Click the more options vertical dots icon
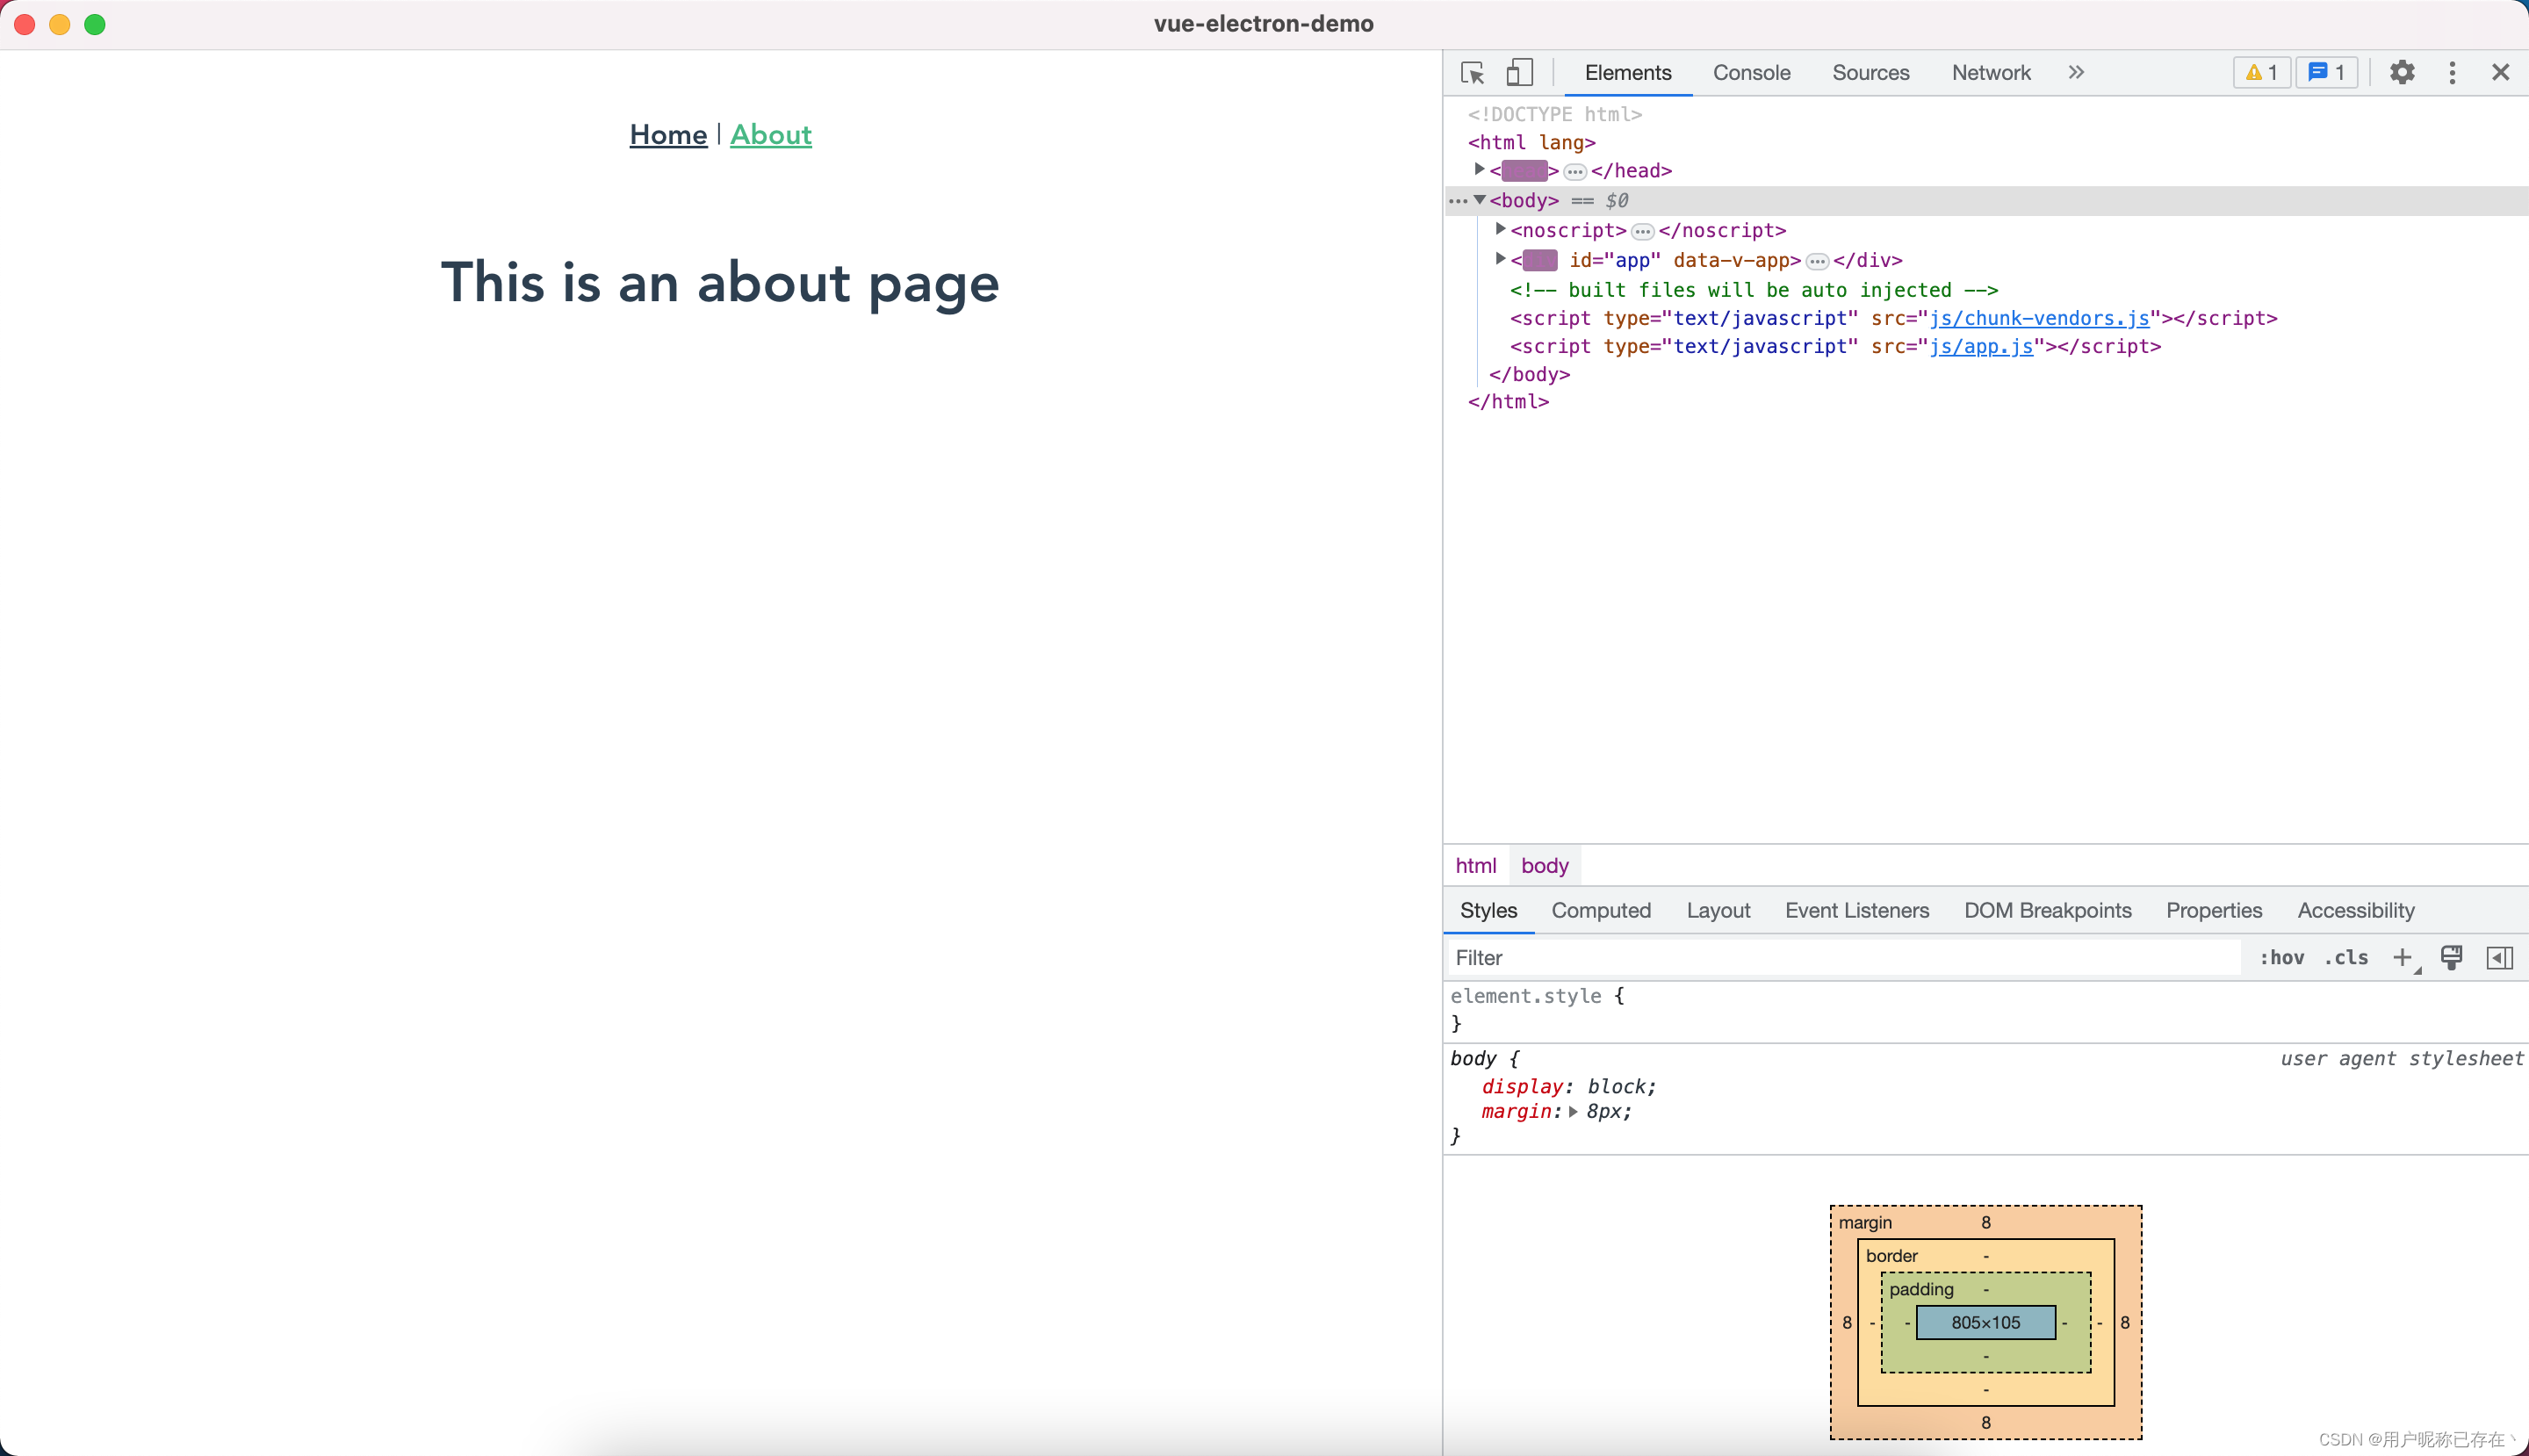The height and width of the screenshot is (1456, 2529). click(2451, 73)
